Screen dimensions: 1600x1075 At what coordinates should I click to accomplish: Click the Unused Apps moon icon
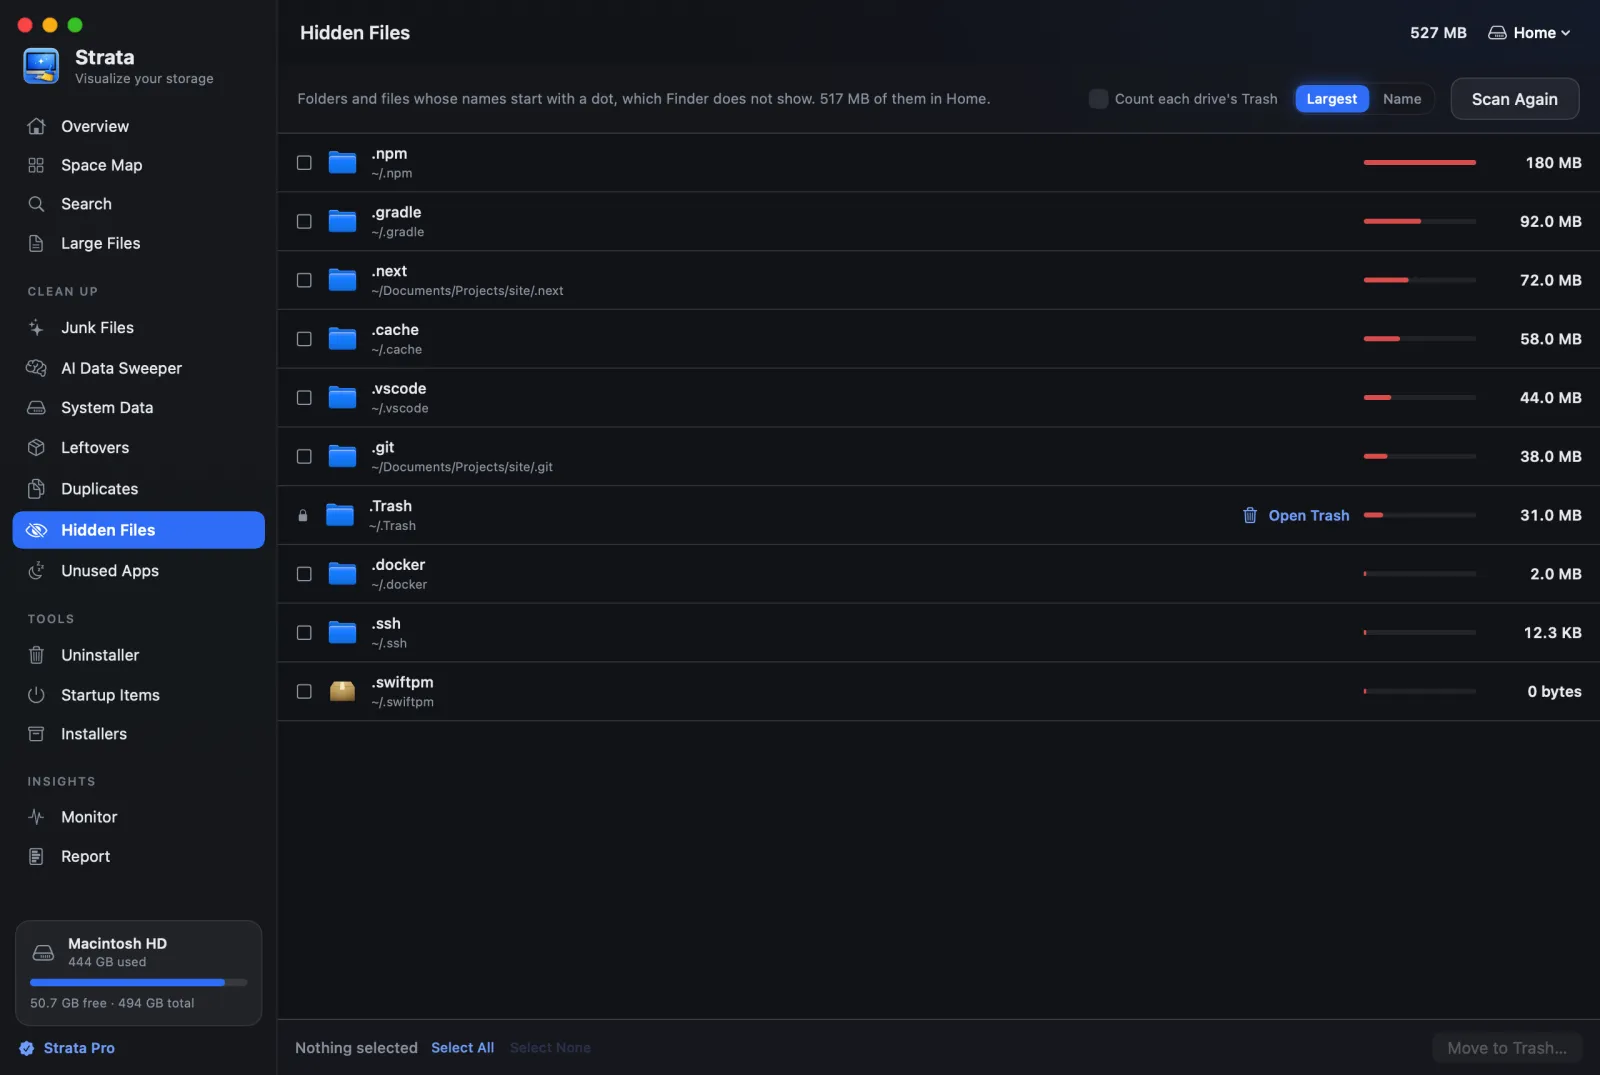coord(36,571)
